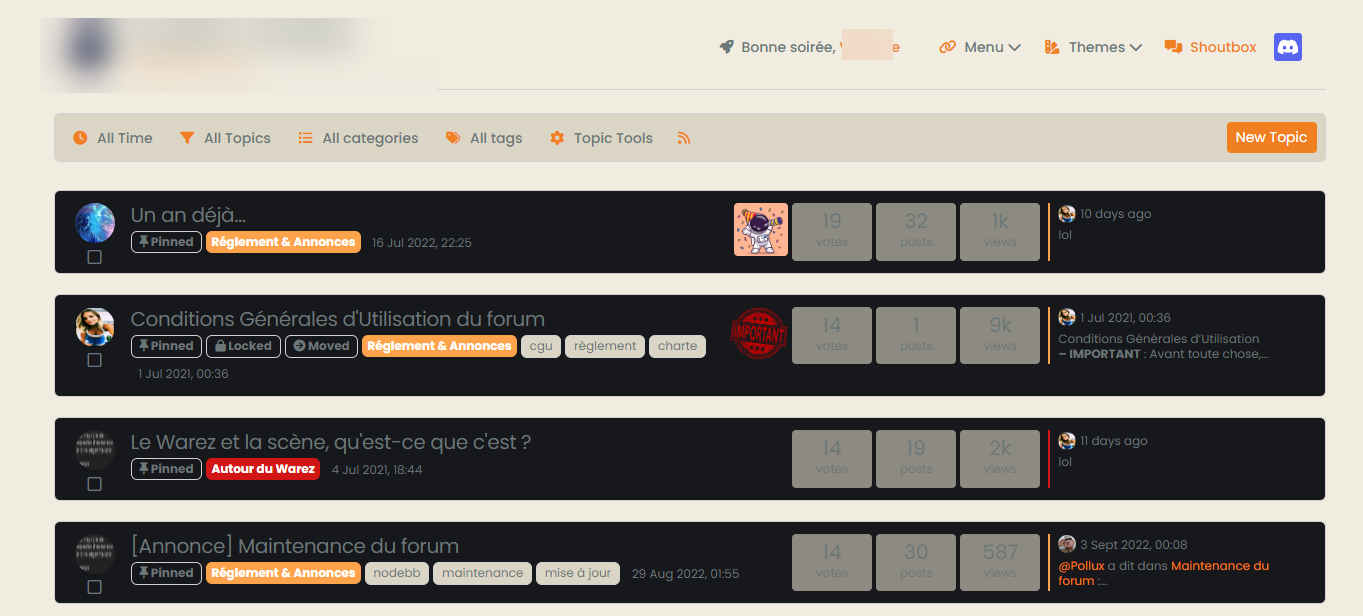Click author avatar of Conditions Générales topic

tap(95, 327)
